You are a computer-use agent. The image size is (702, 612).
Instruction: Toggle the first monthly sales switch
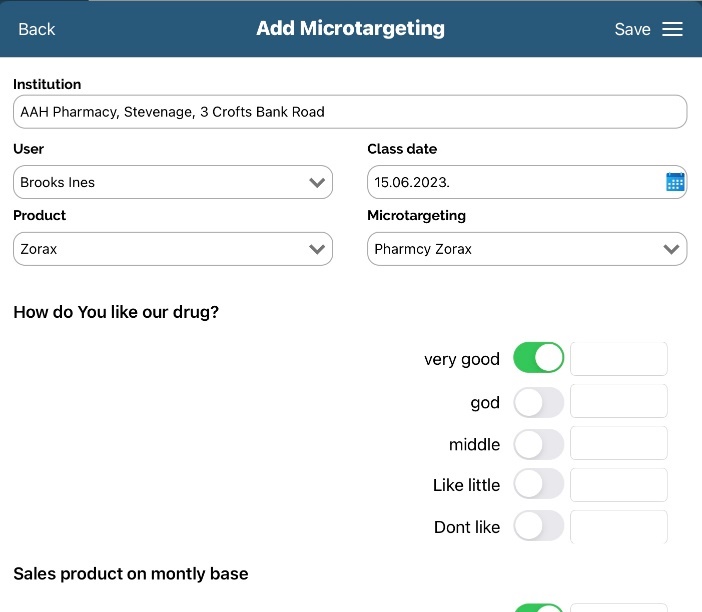click(x=538, y=606)
